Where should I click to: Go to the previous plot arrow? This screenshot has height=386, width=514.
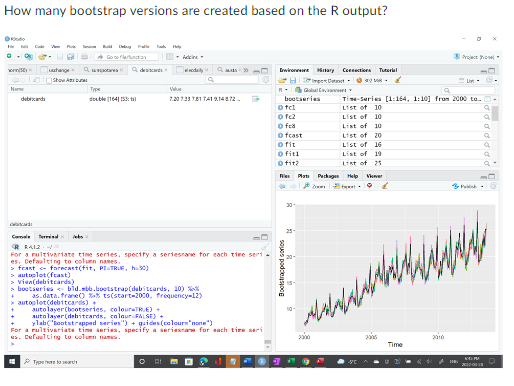282,186
